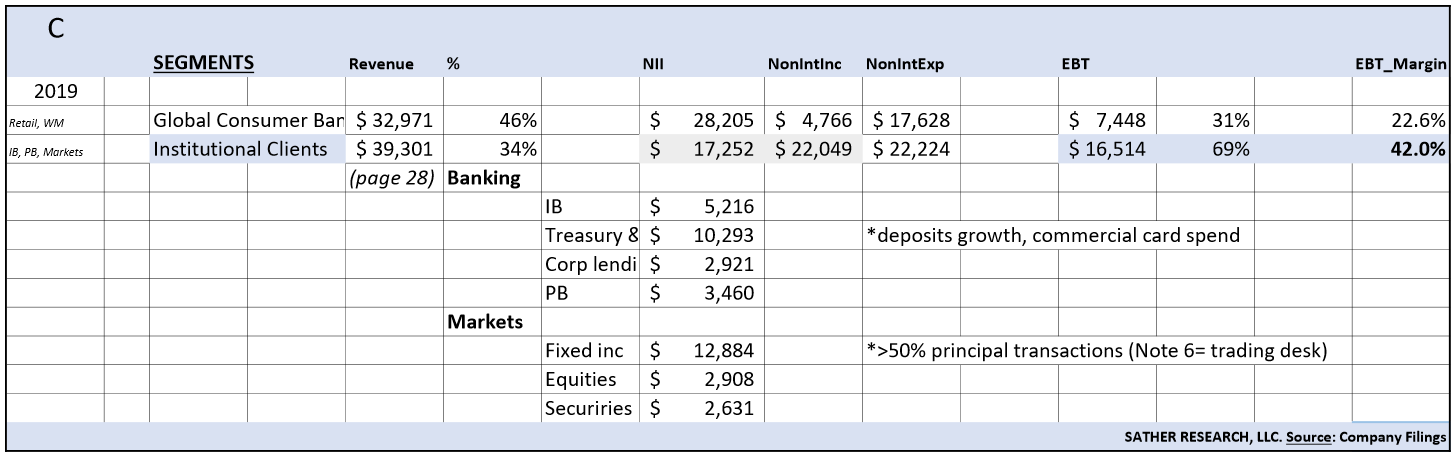The image size is (1453, 456).
Task: Select the Revenue column header
Action: tap(381, 65)
